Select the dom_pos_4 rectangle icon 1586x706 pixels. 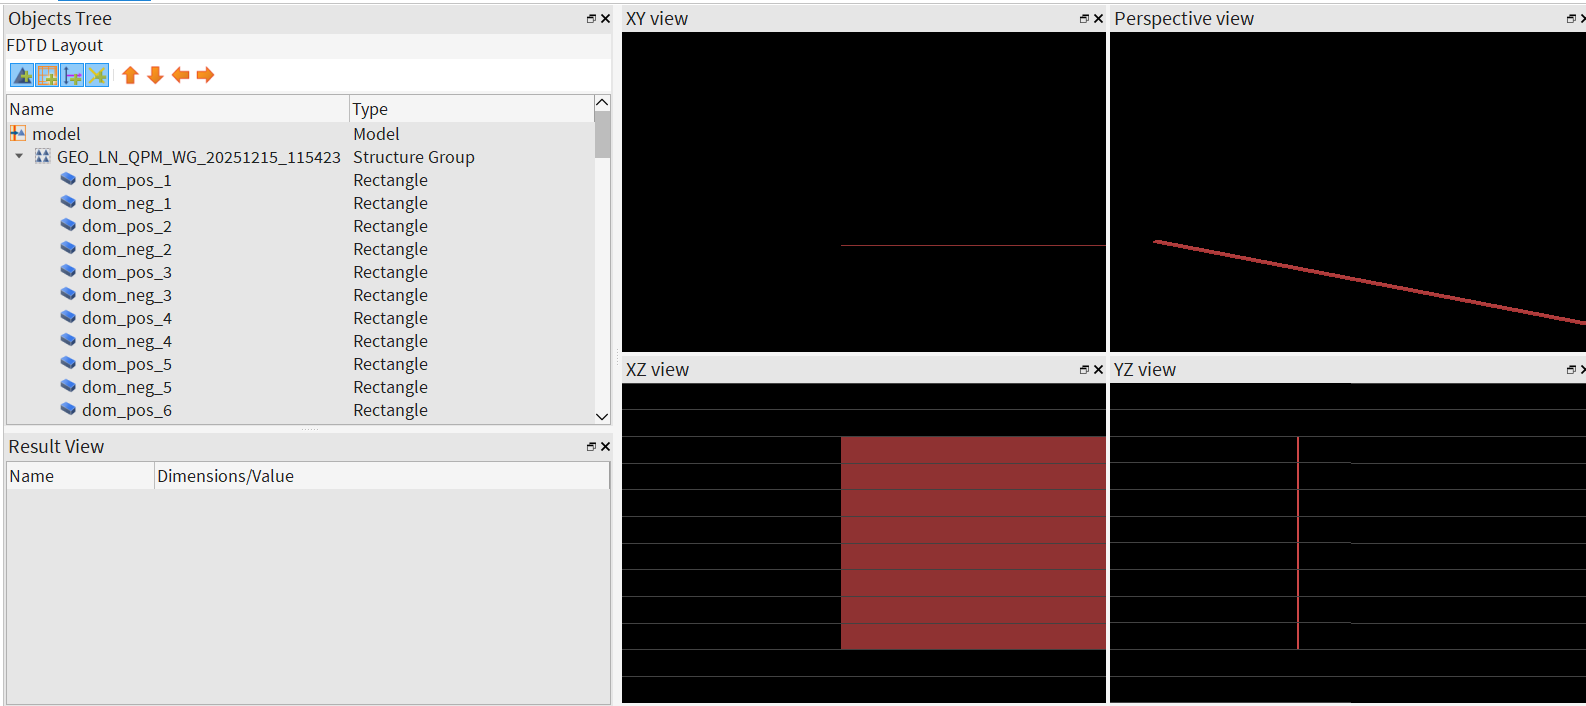[68, 317]
